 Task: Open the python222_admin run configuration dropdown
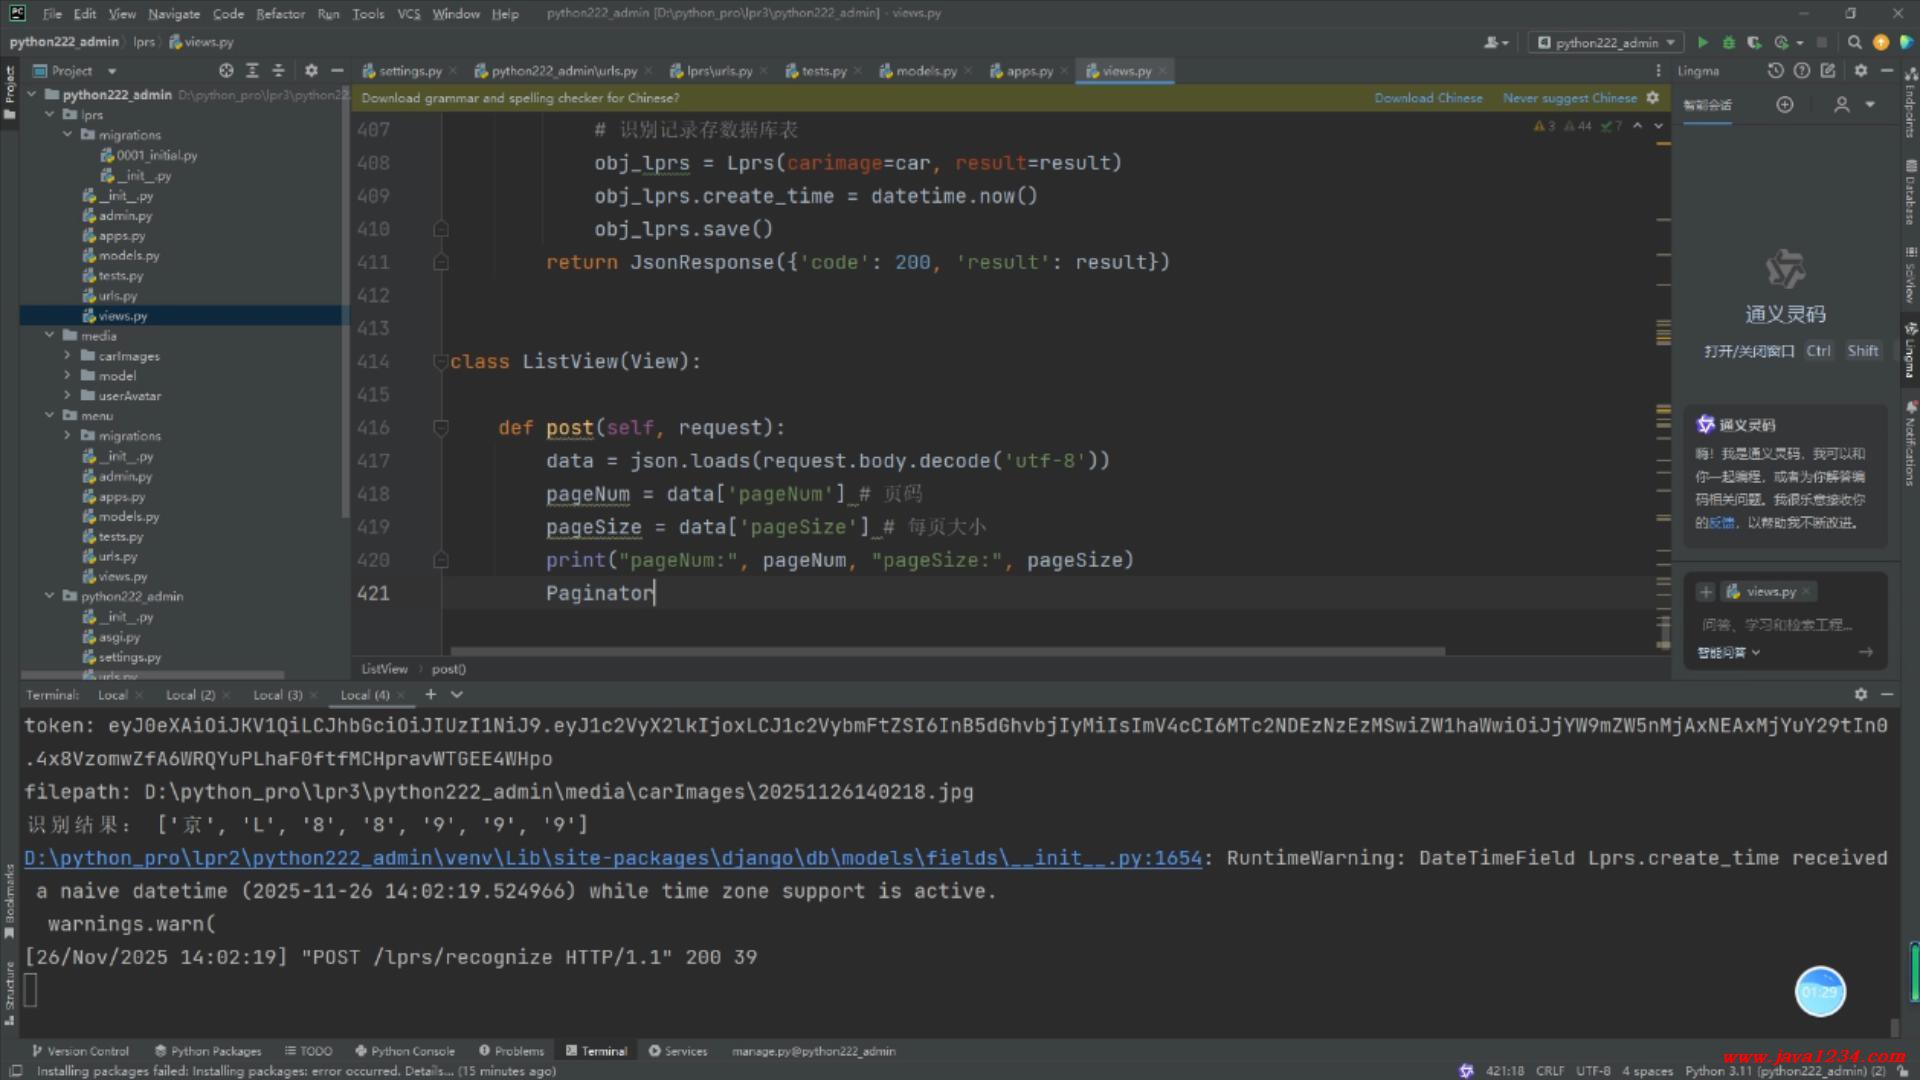[1605, 42]
